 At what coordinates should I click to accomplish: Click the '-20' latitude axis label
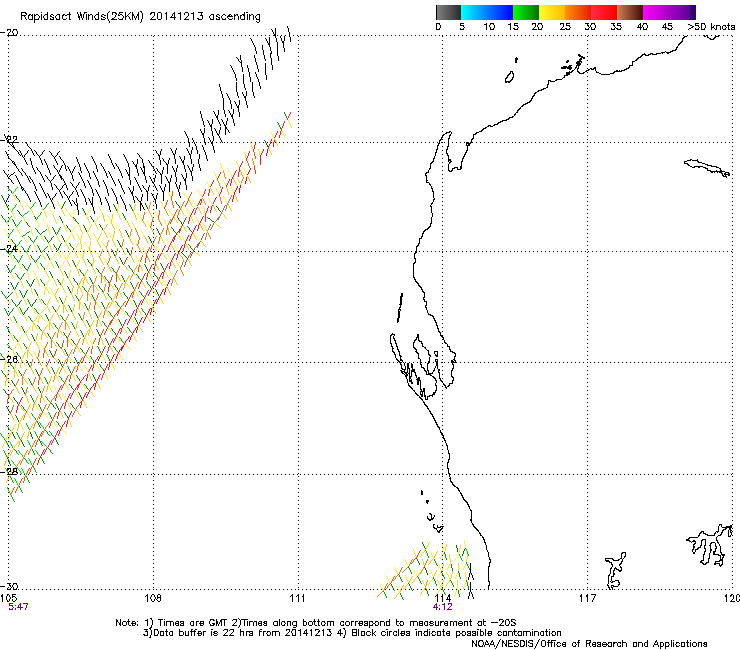click(9, 33)
